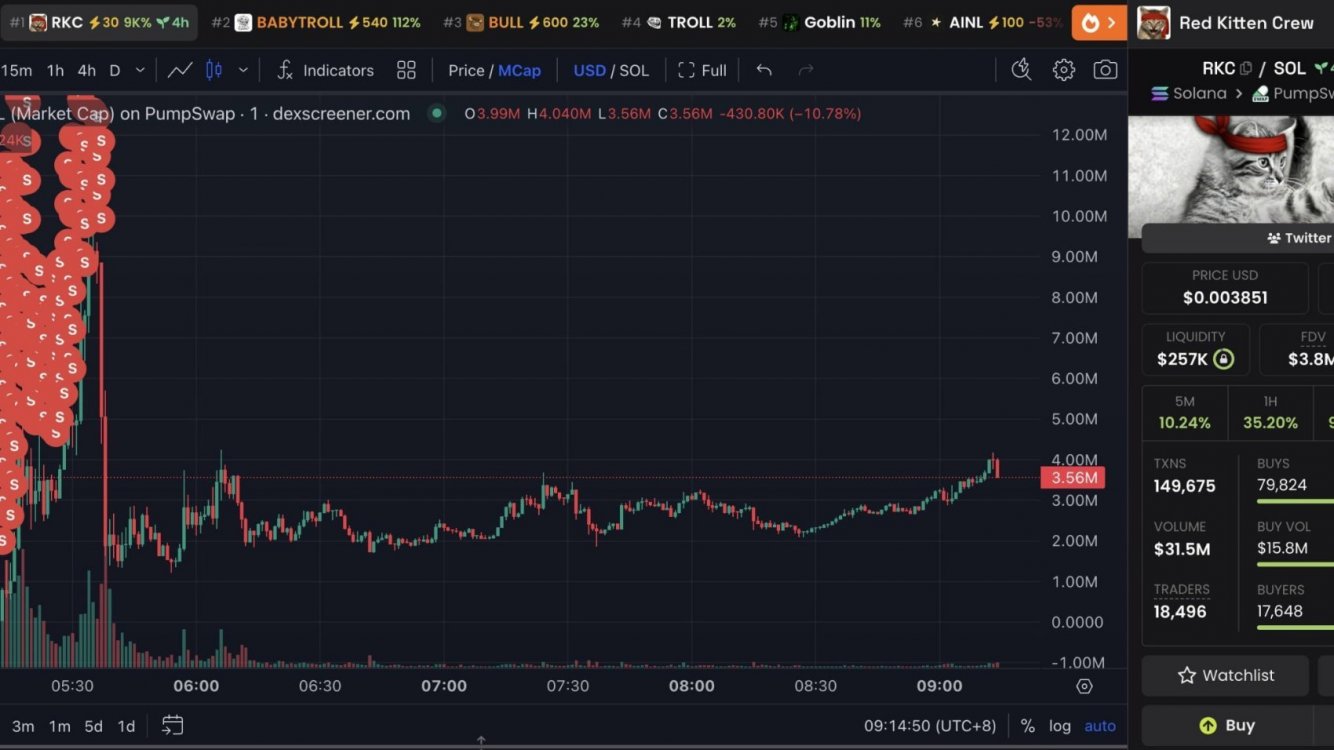Open trending token #5 Goblin

pyautogui.click(x=820, y=22)
